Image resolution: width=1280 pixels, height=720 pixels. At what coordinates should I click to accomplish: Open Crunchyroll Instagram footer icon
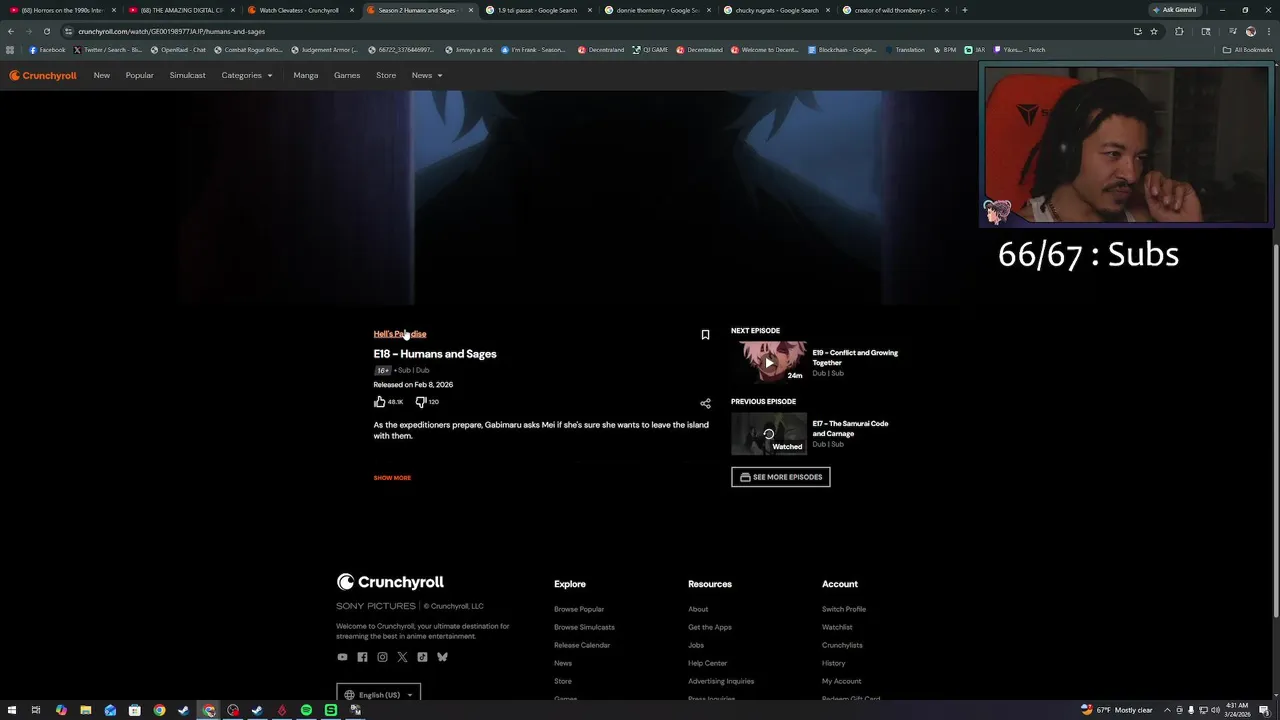click(x=382, y=657)
